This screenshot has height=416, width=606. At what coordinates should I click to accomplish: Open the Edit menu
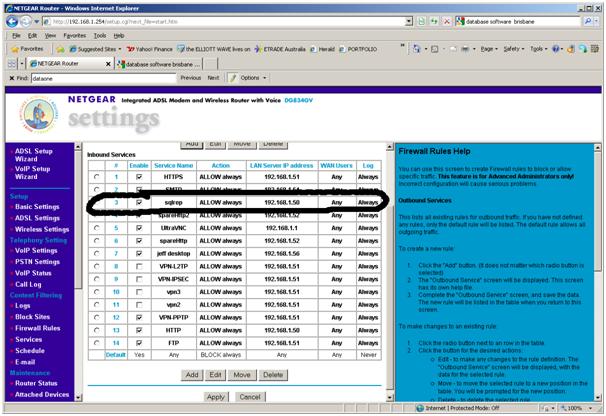[x=32, y=36]
